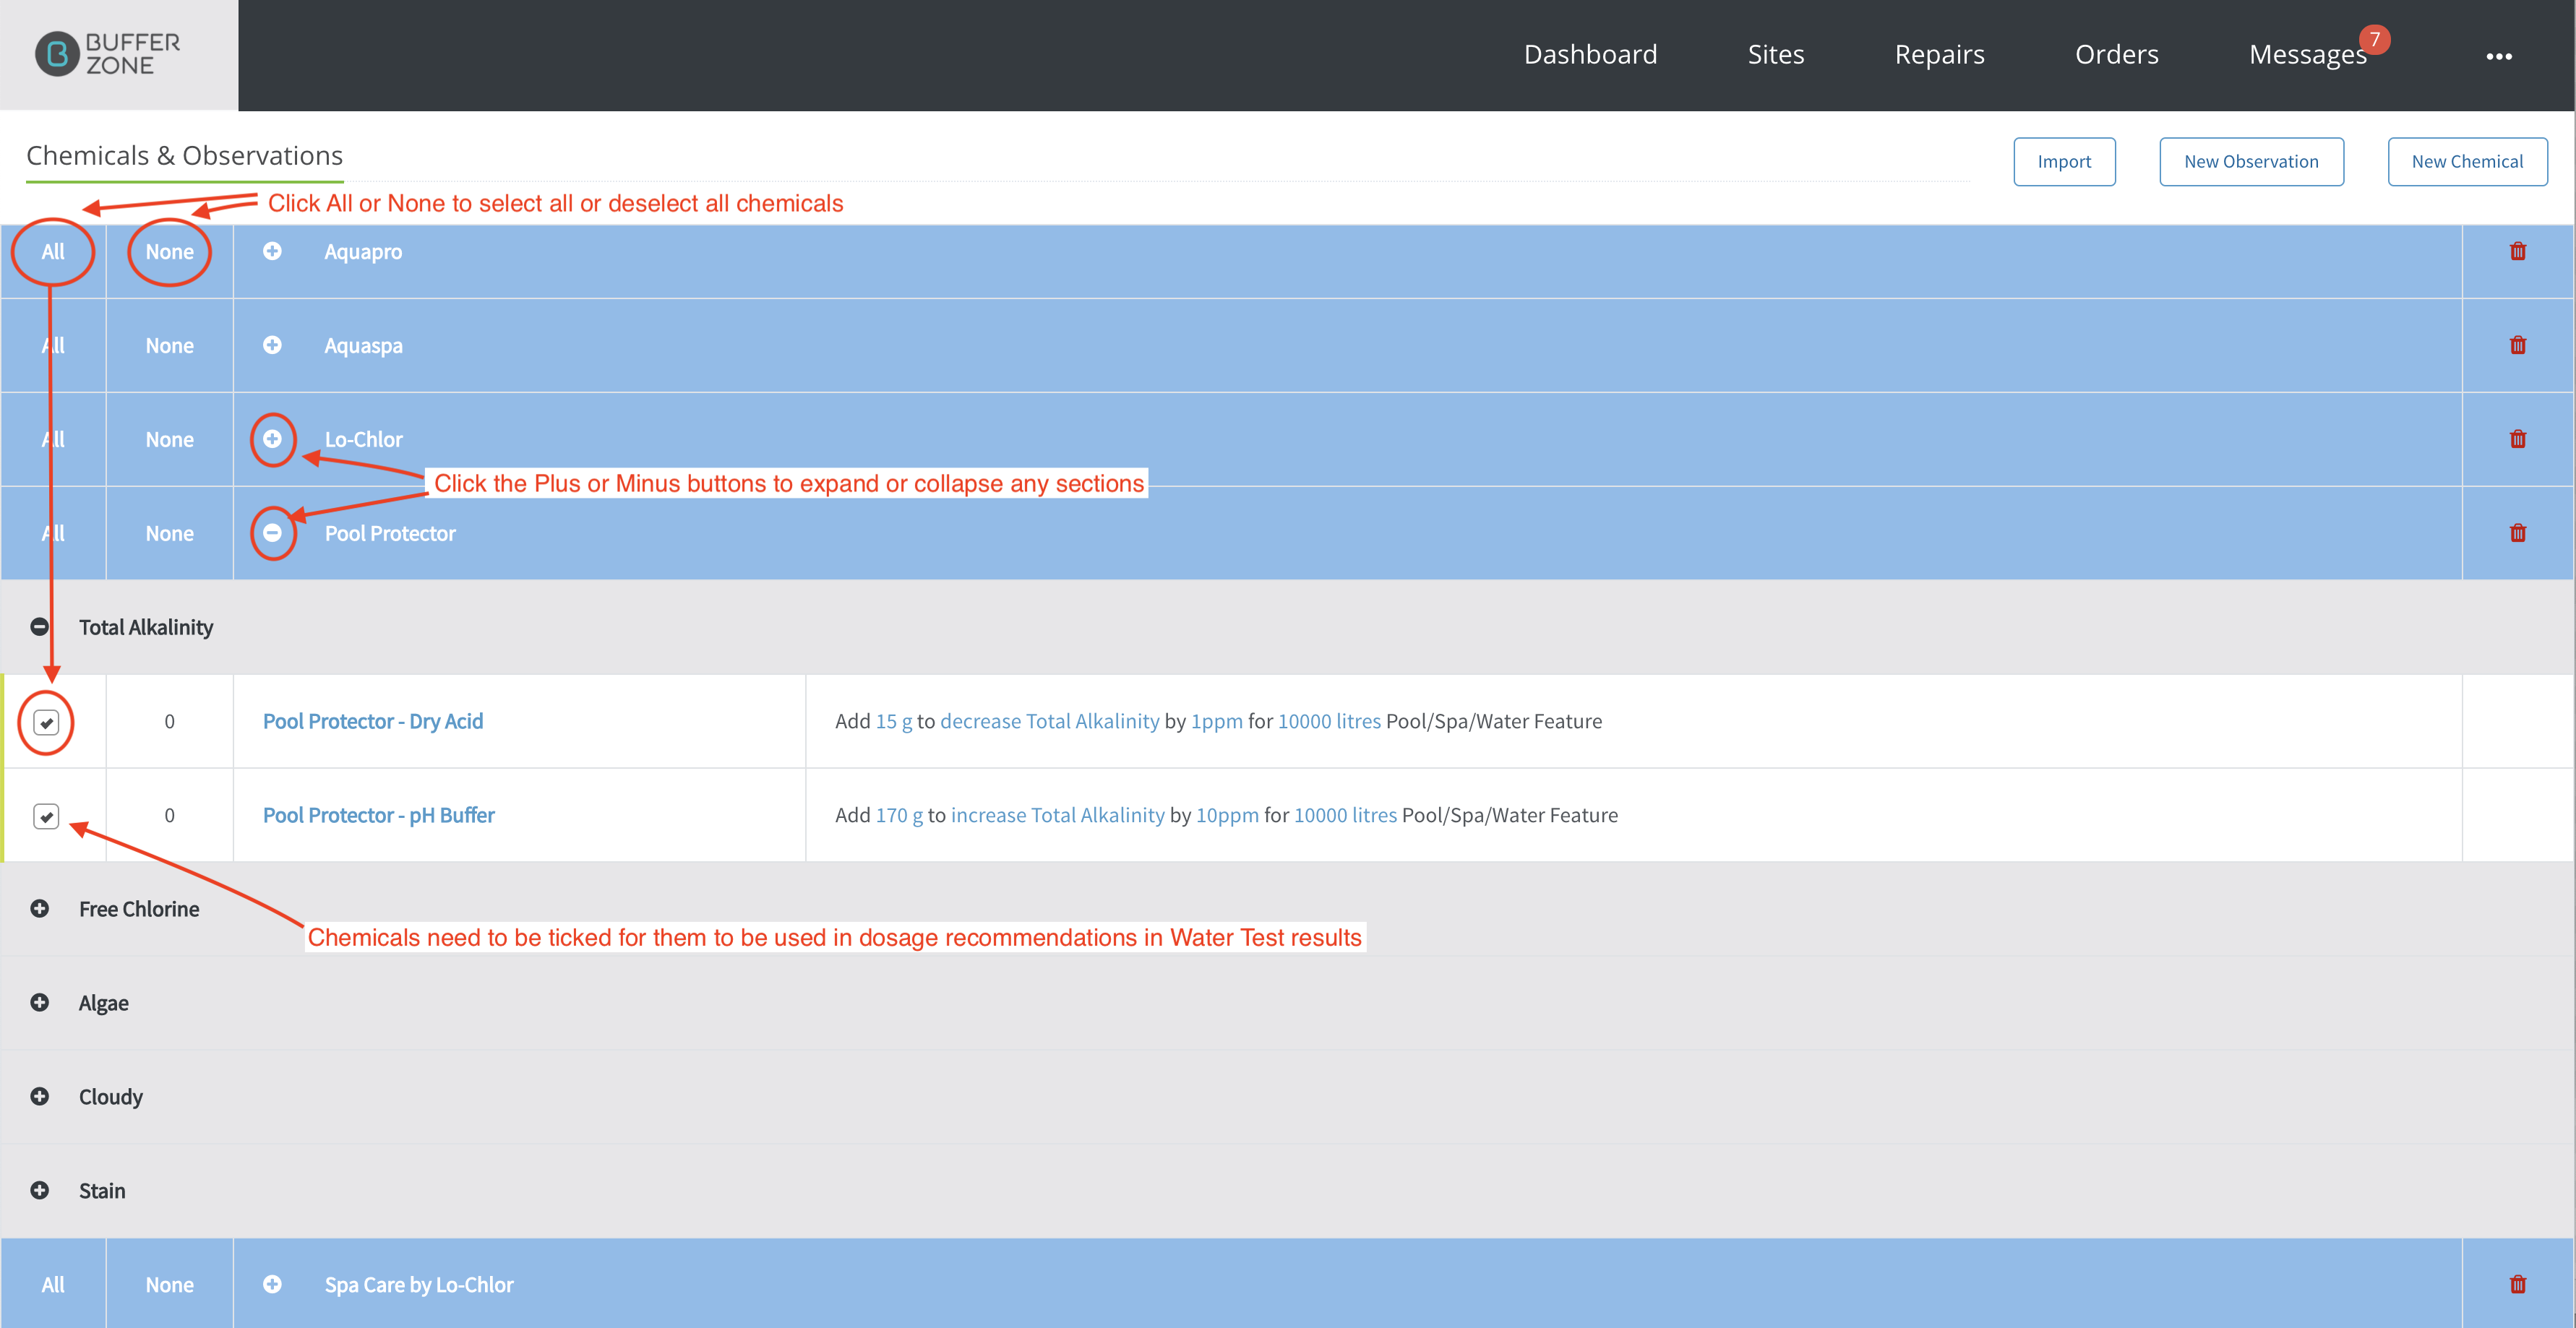
Task: Collapse the Total Alkalinity subsection
Action: (40, 627)
